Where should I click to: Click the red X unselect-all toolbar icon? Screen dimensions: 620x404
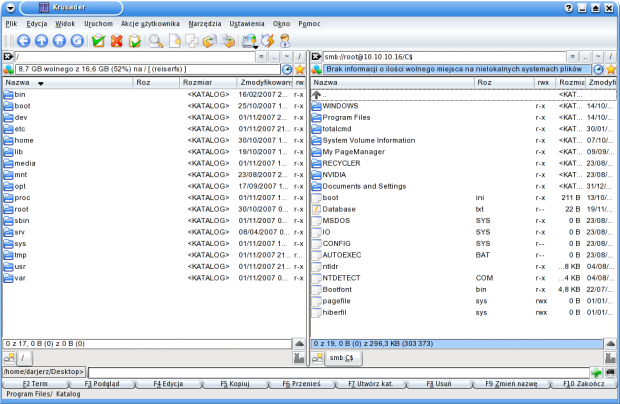tap(116, 41)
